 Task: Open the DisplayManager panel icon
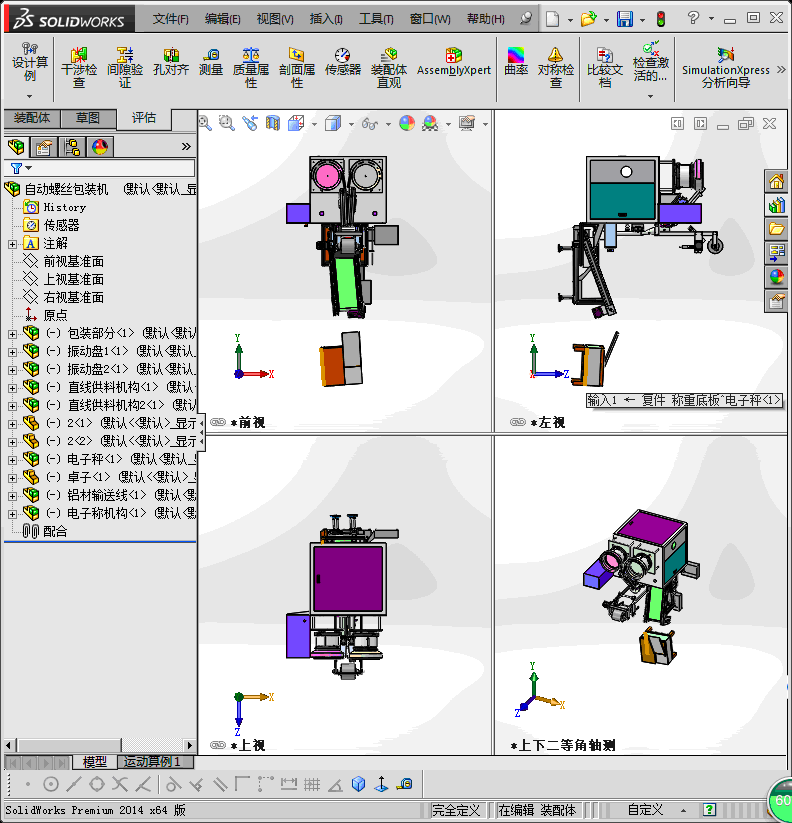coord(100,146)
